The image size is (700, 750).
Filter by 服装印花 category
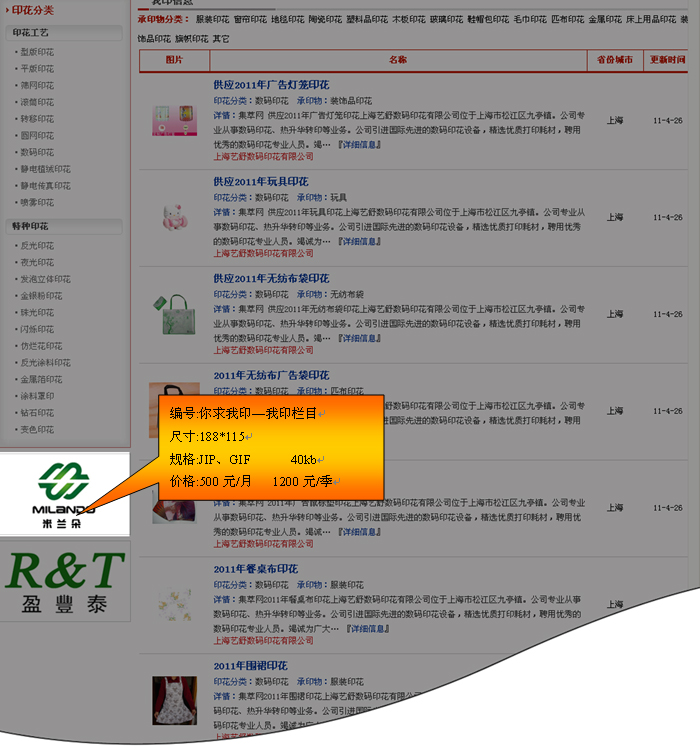point(212,19)
